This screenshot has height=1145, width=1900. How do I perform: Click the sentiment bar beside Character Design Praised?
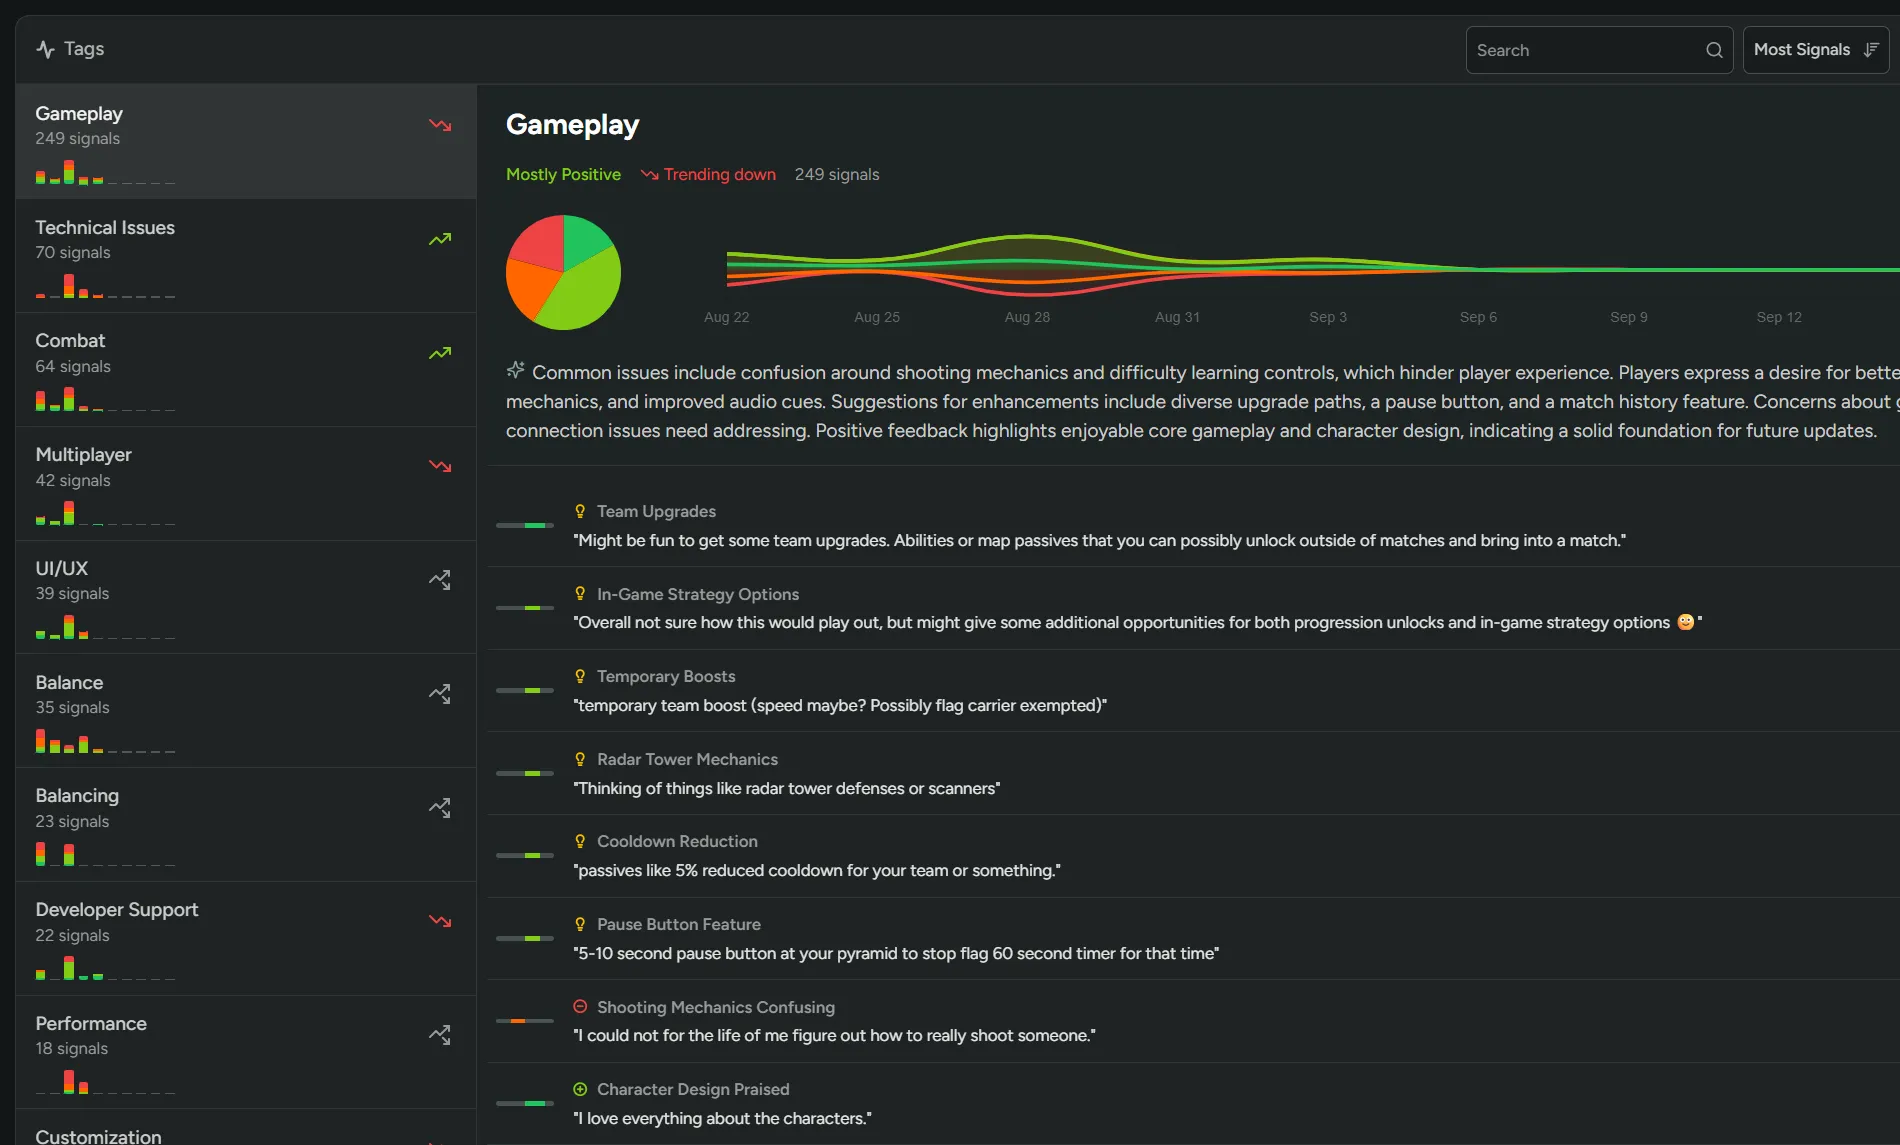(x=525, y=1103)
